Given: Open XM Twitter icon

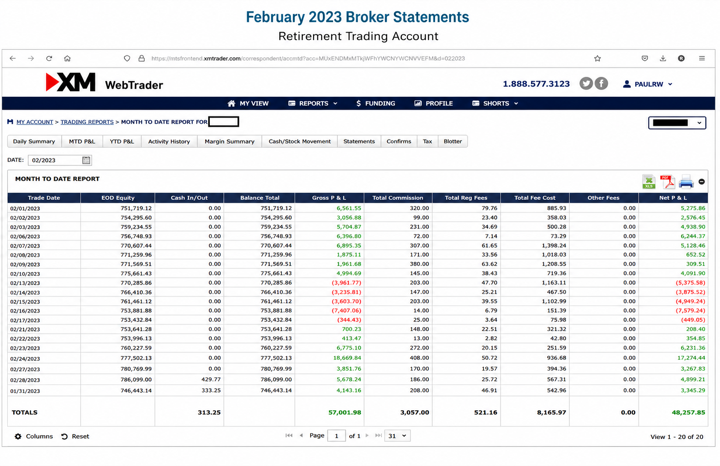Looking at the screenshot, I should point(585,83).
